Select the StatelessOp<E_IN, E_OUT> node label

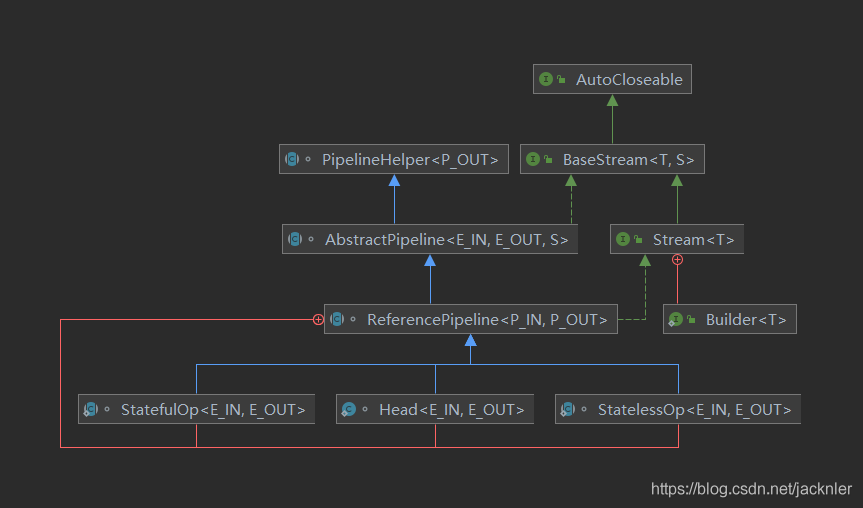(694, 410)
